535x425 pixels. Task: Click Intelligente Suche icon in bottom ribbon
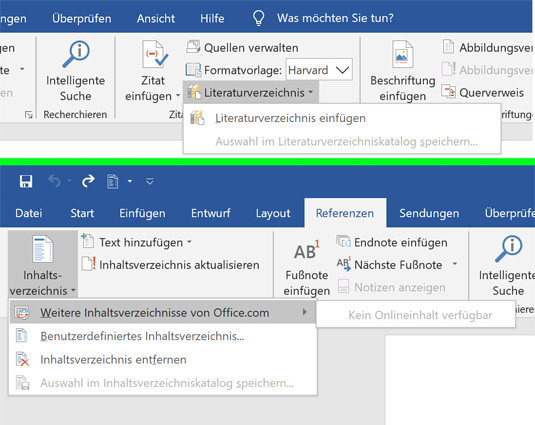(x=508, y=249)
